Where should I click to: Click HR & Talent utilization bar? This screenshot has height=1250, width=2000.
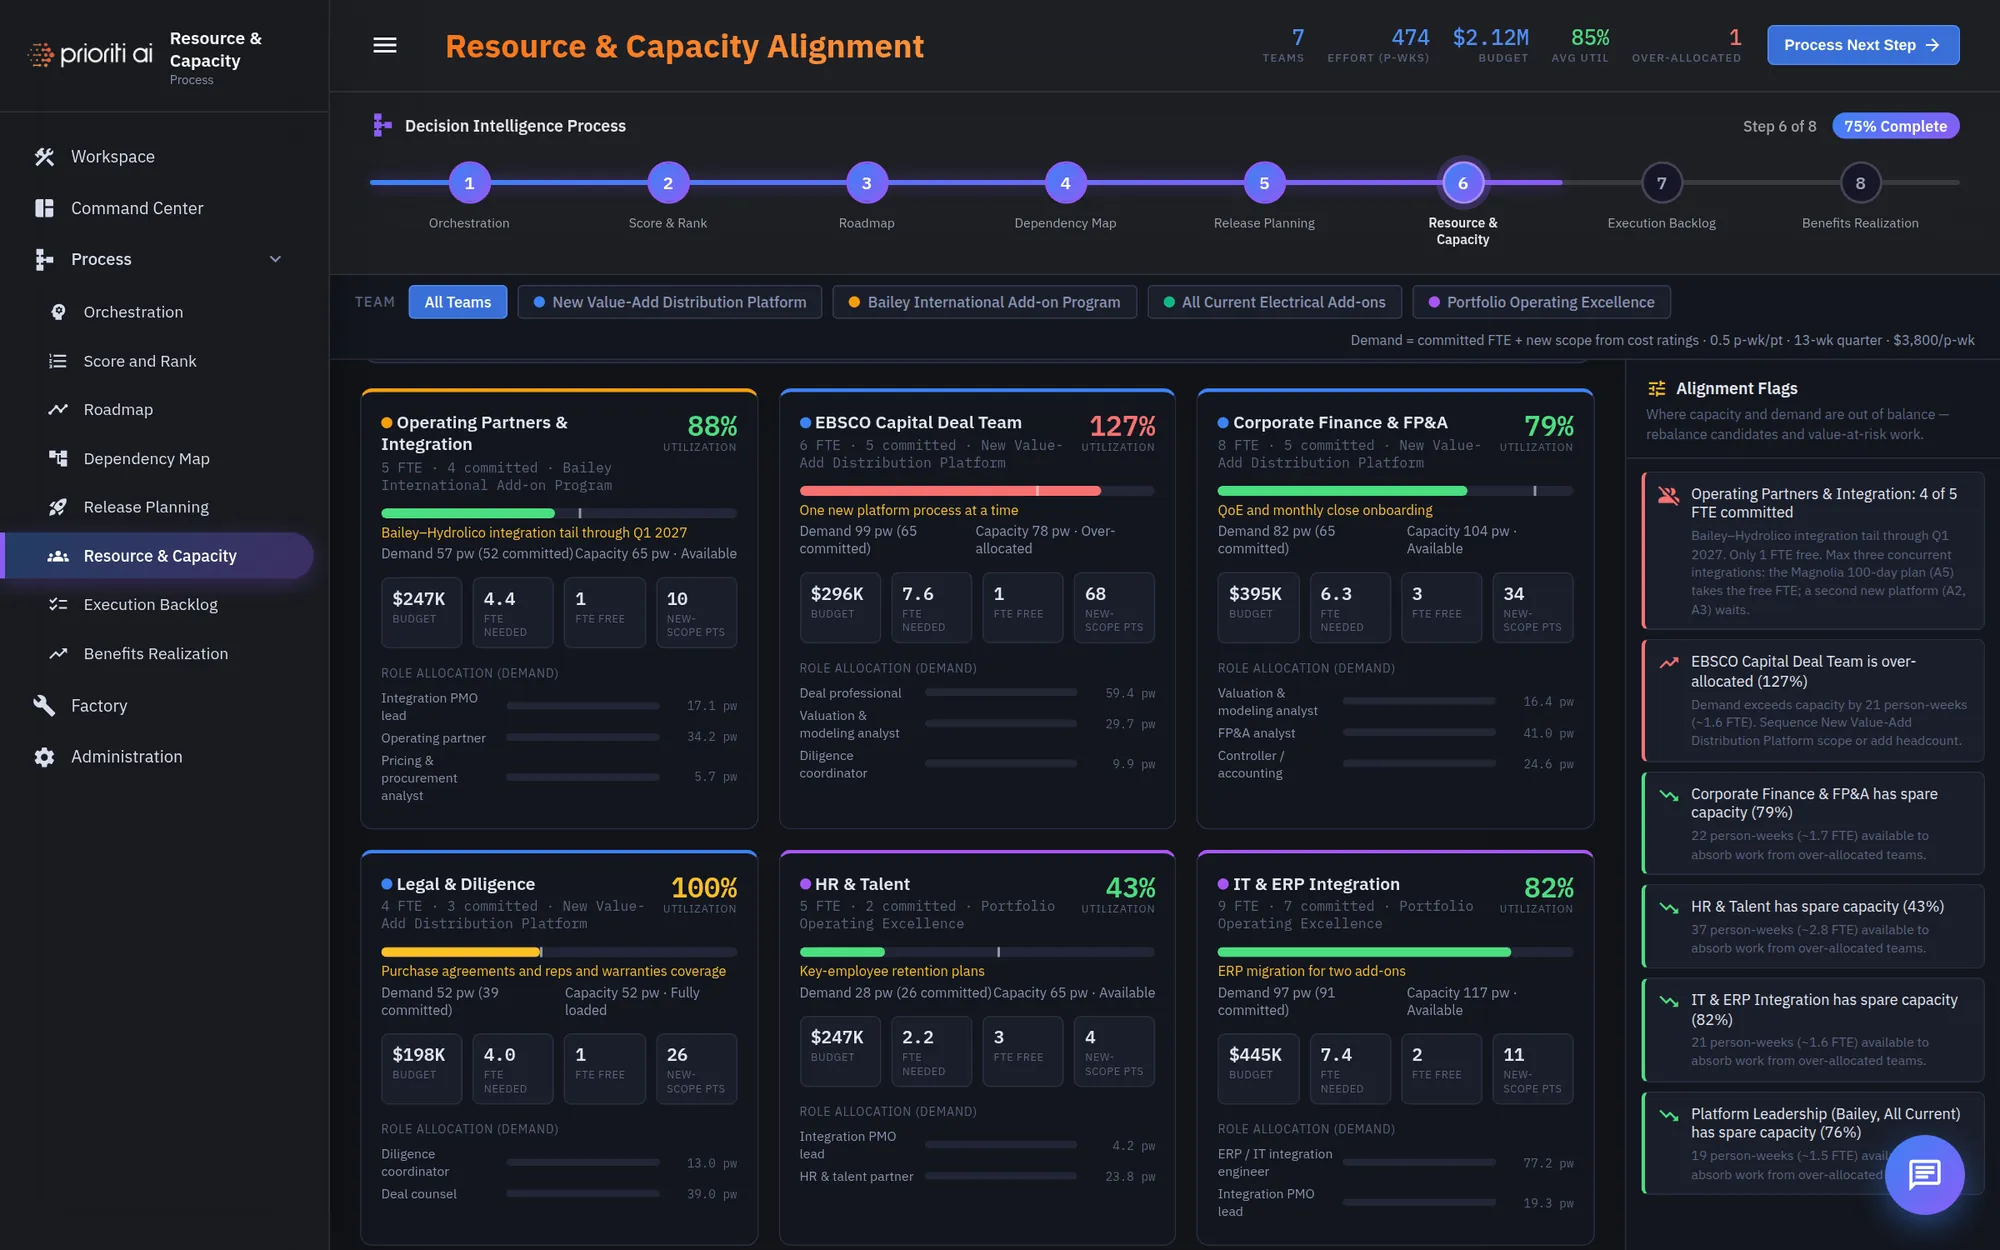976,952
